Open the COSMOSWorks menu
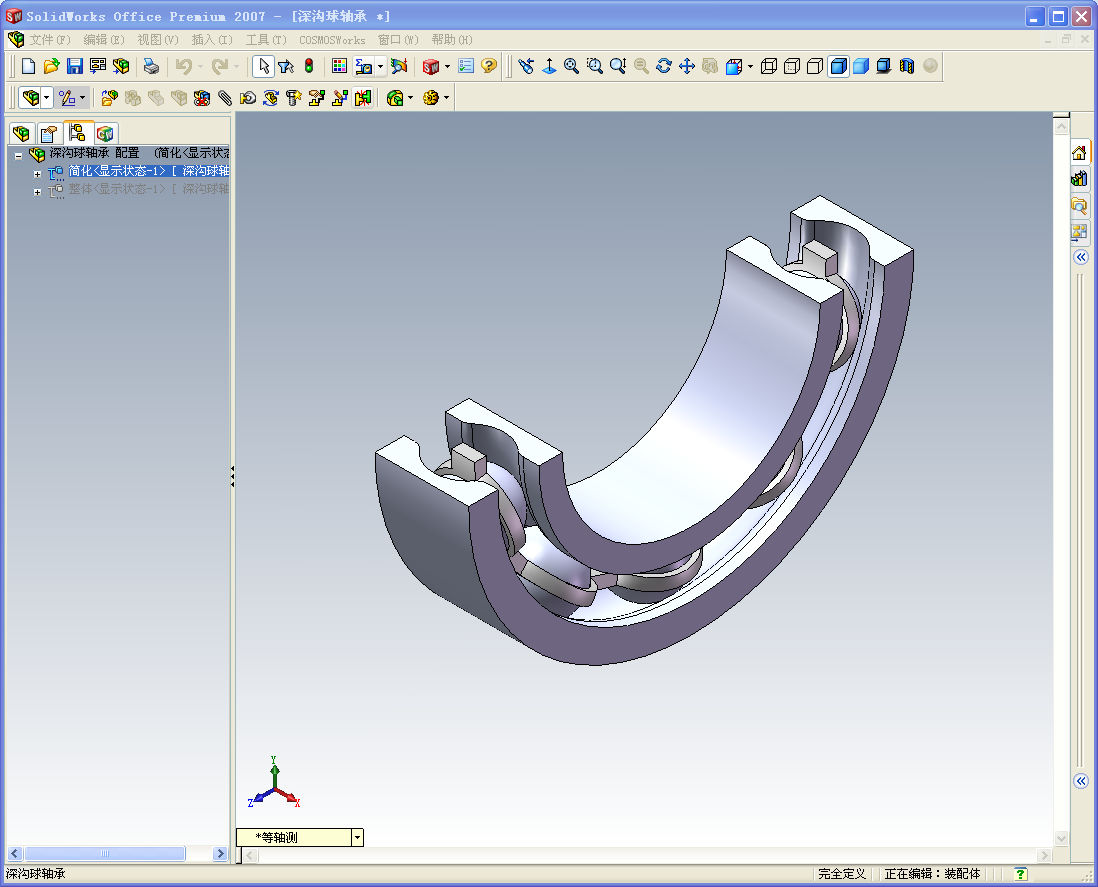Screen dimensions: 1098x887 point(332,40)
